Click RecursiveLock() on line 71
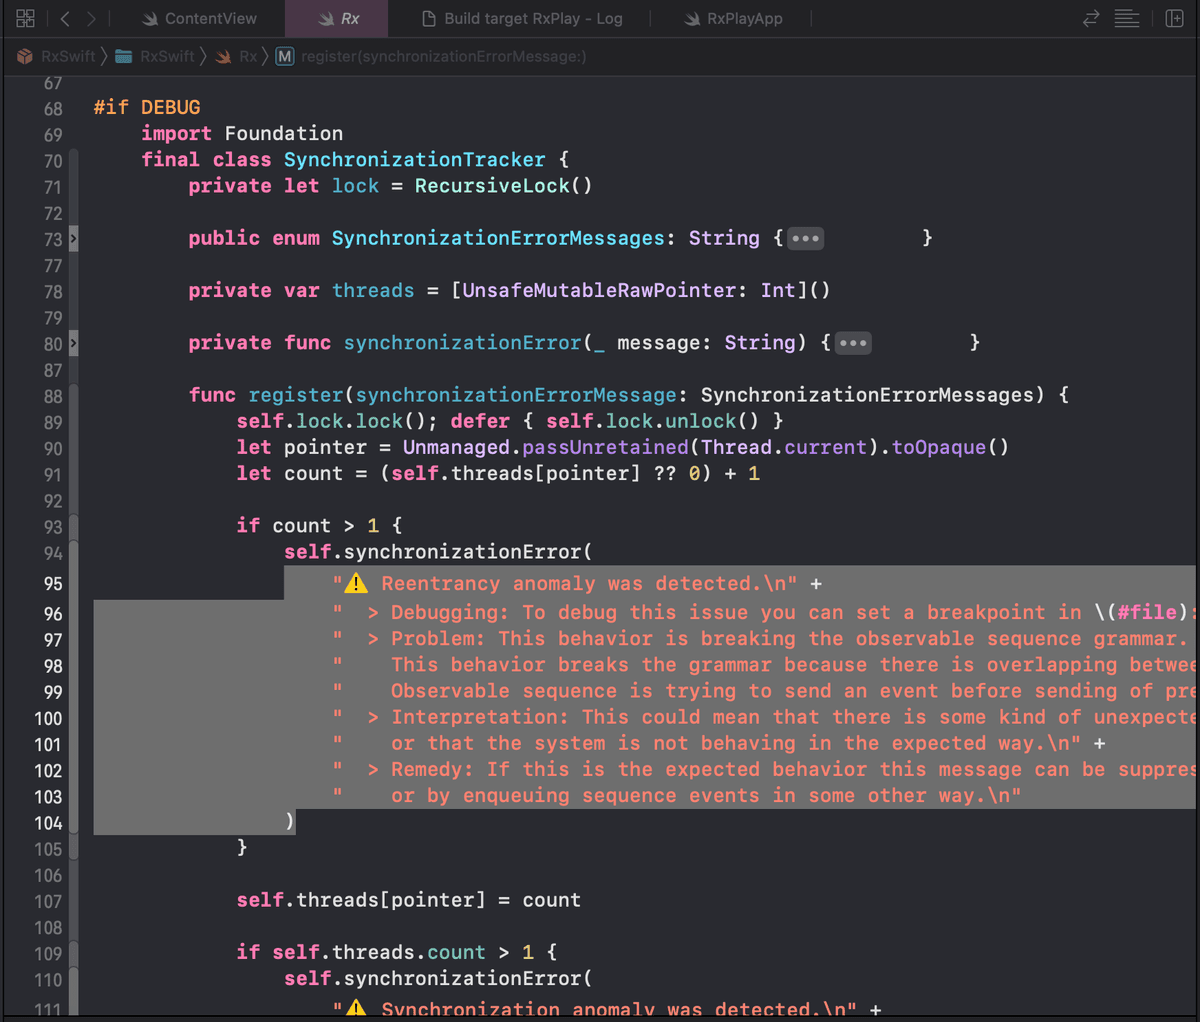Image resolution: width=1200 pixels, height=1022 pixels. pos(503,185)
